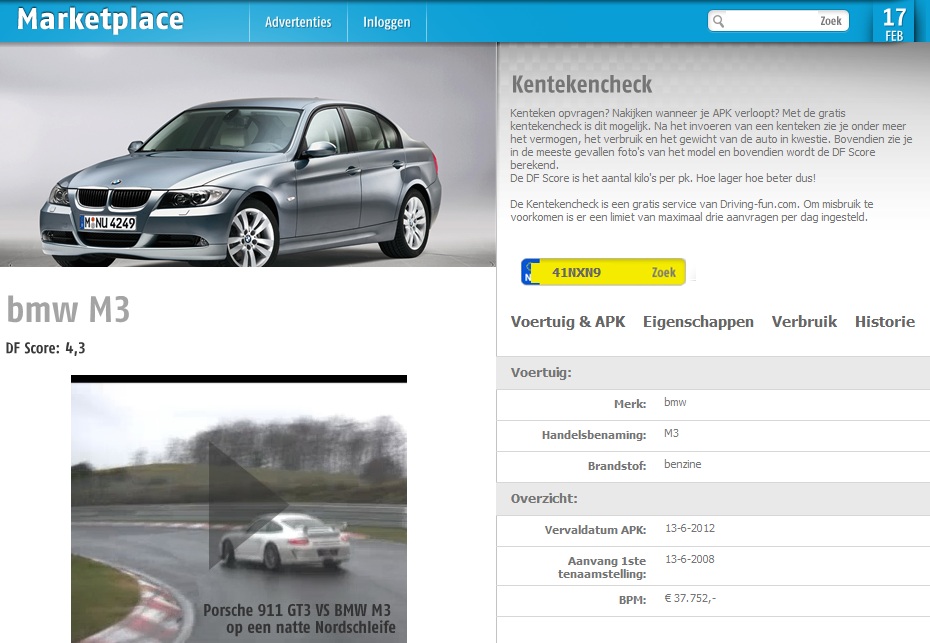Open the Inloggen page
This screenshot has height=643, width=930.
[x=387, y=22]
